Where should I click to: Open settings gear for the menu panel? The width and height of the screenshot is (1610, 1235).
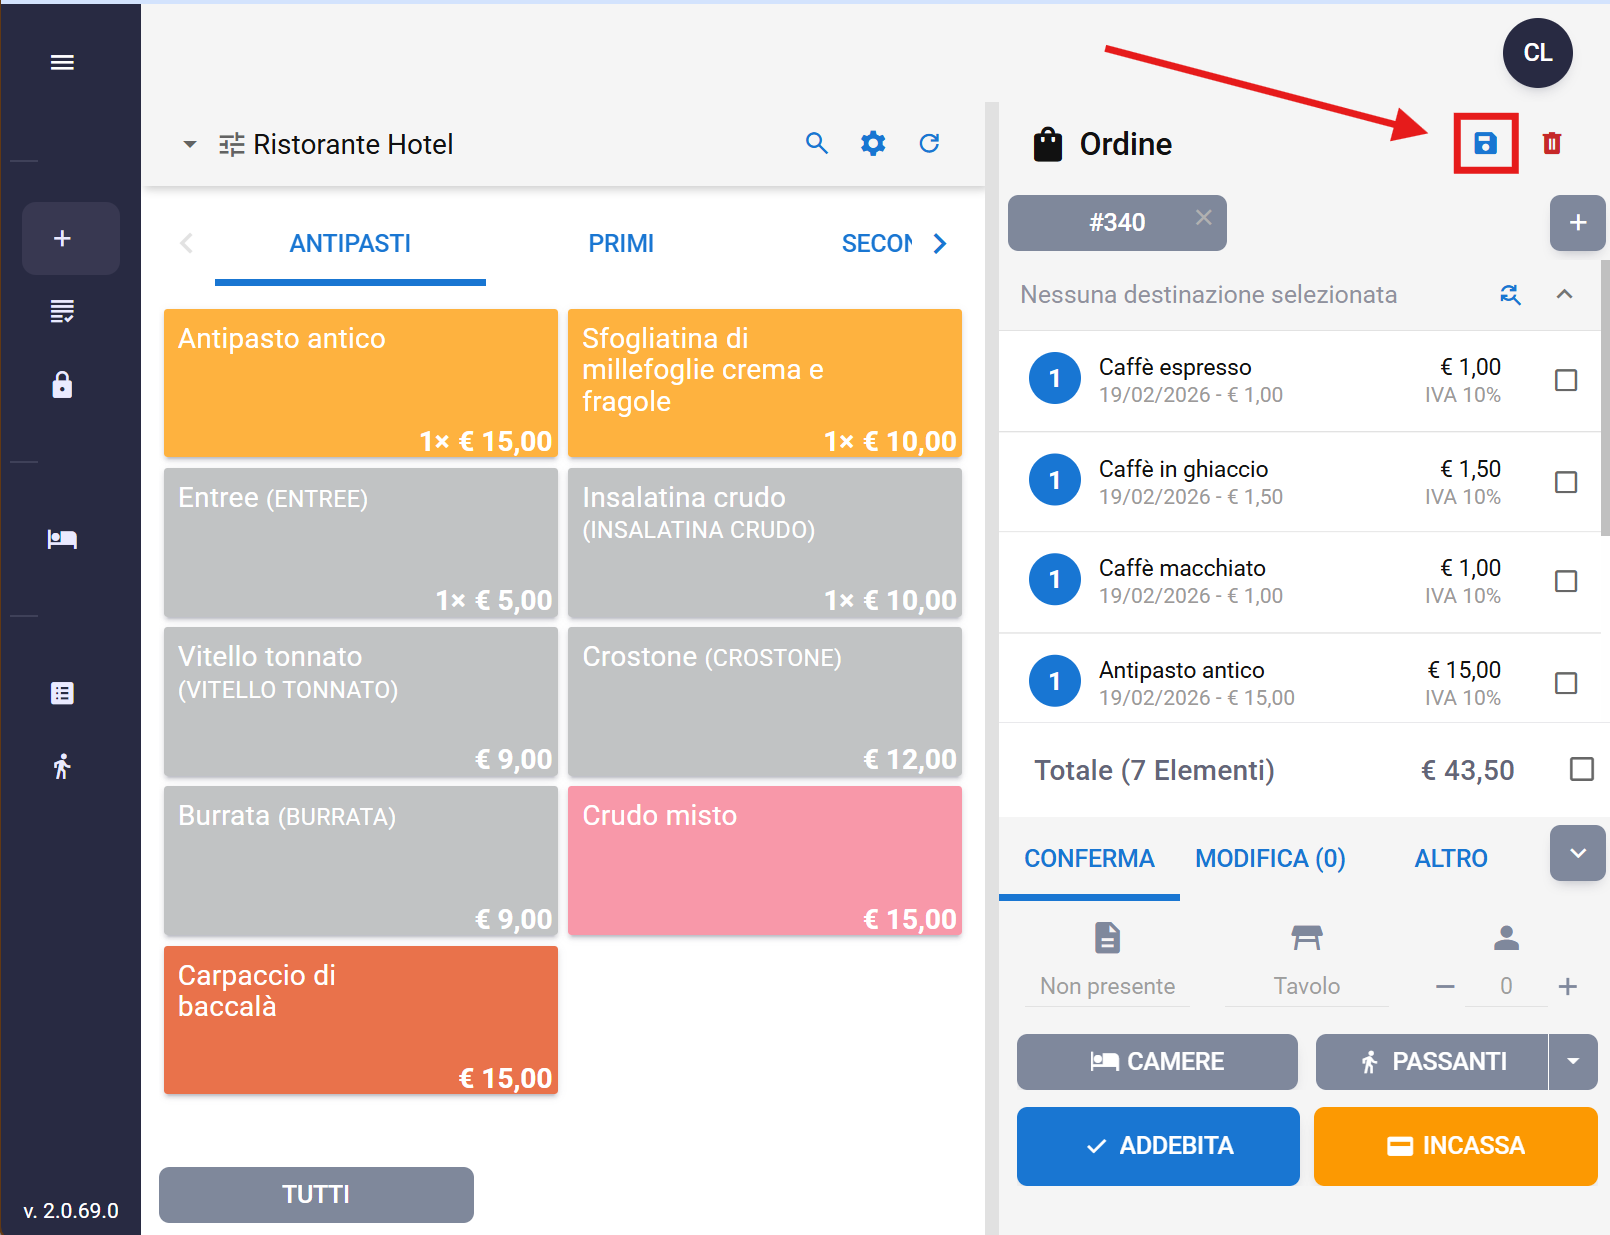click(873, 144)
